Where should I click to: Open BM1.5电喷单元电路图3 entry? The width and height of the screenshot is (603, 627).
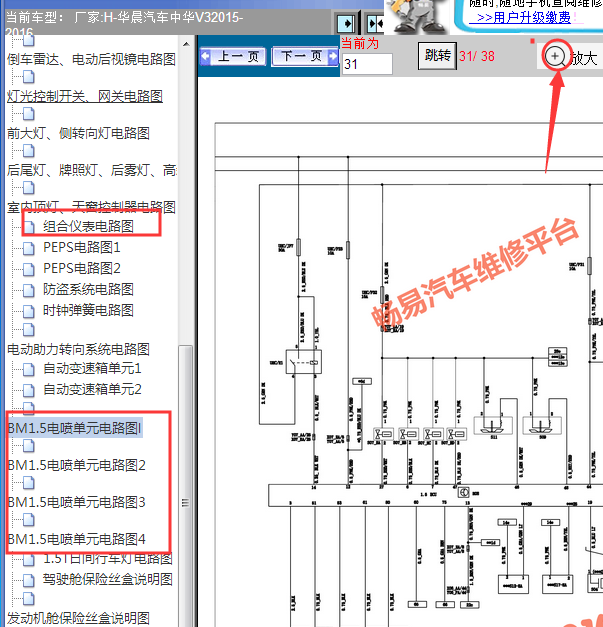(x=77, y=502)
